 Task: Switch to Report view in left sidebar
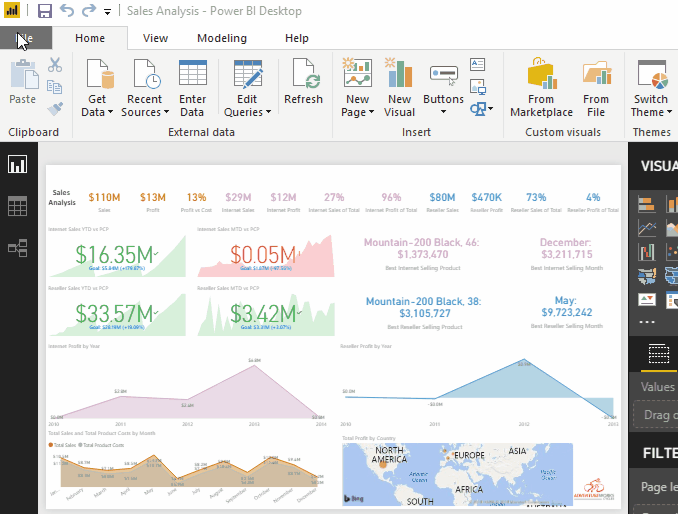pos(17,165)
